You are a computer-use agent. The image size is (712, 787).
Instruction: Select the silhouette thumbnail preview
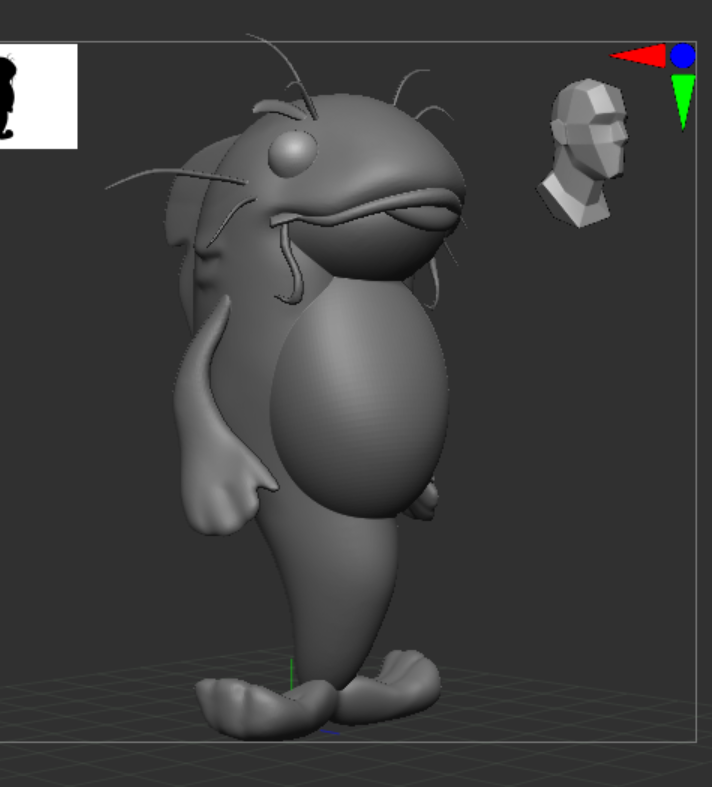(x=39, y=96)
